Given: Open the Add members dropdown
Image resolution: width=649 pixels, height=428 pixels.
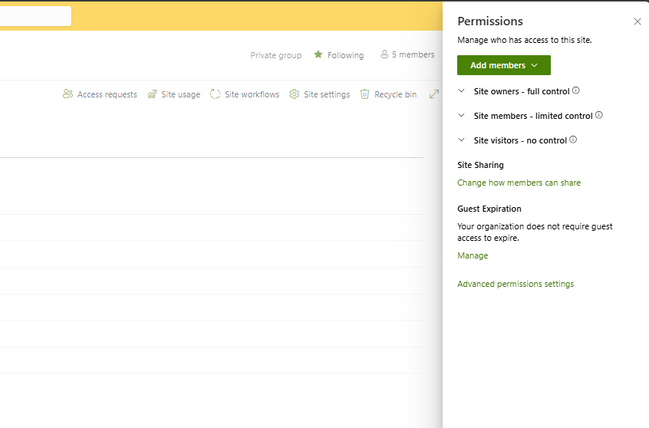Looking at the screenshot, I should (504, 65).
